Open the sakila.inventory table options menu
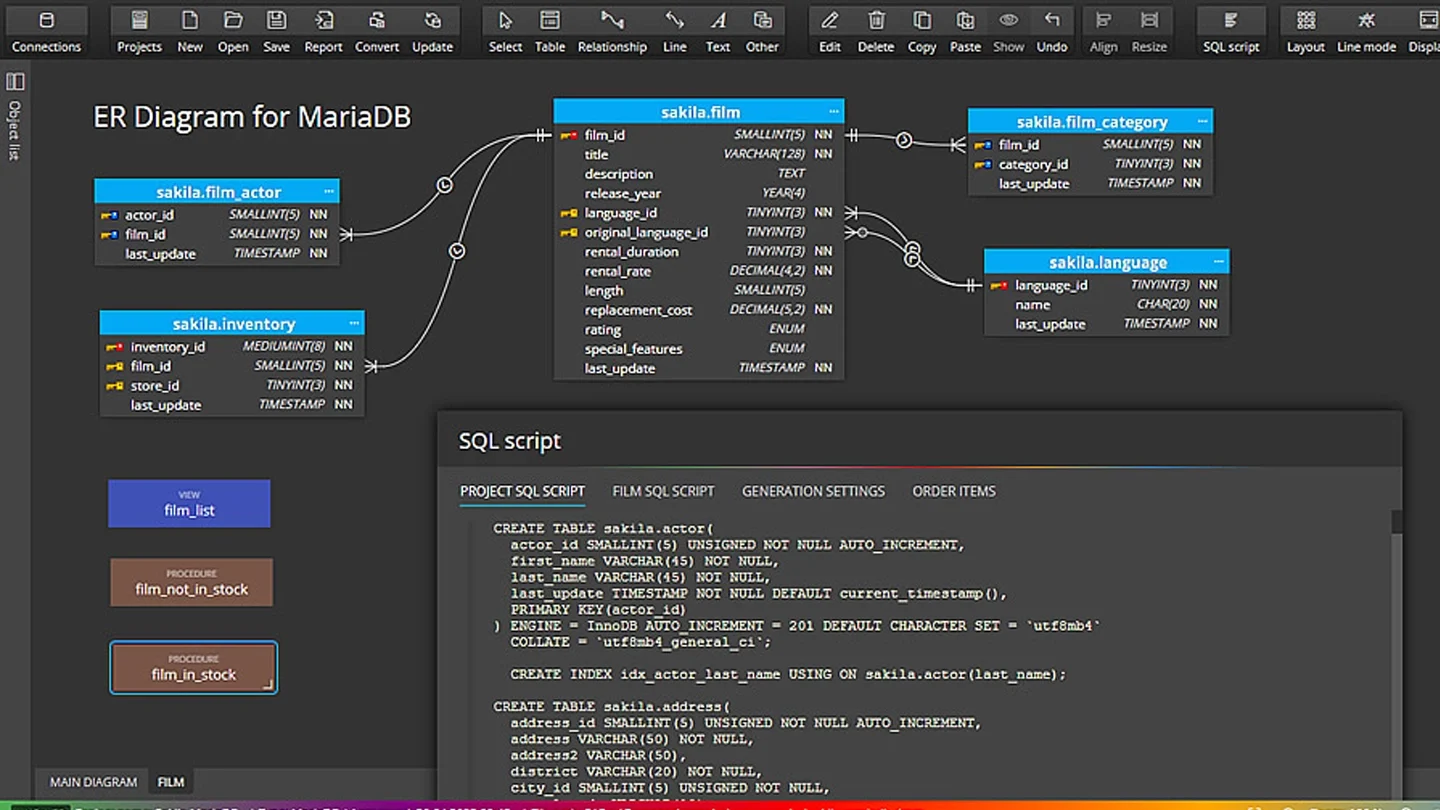 (354, 324)
